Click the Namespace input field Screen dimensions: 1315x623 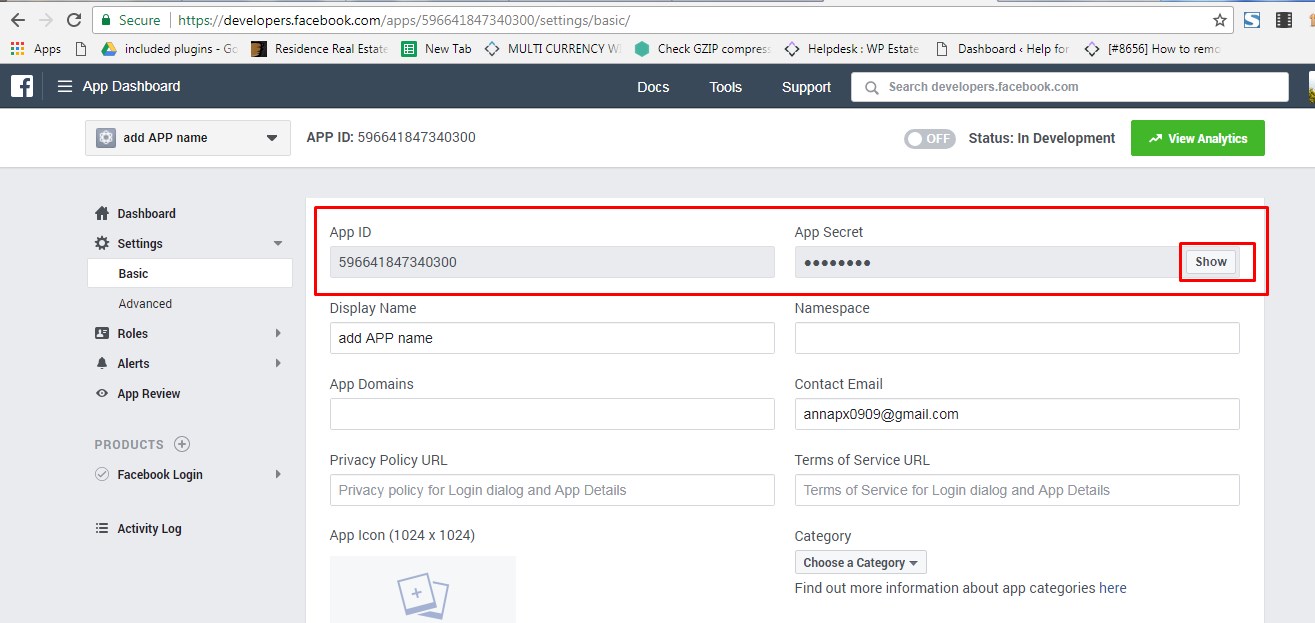click(1017, 338)
